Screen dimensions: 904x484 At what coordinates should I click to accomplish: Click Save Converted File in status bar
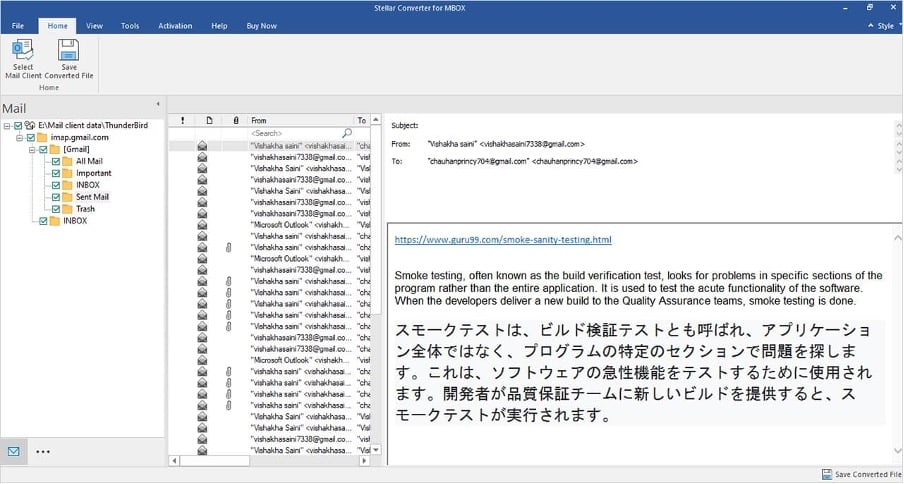(x=861, y=474)
